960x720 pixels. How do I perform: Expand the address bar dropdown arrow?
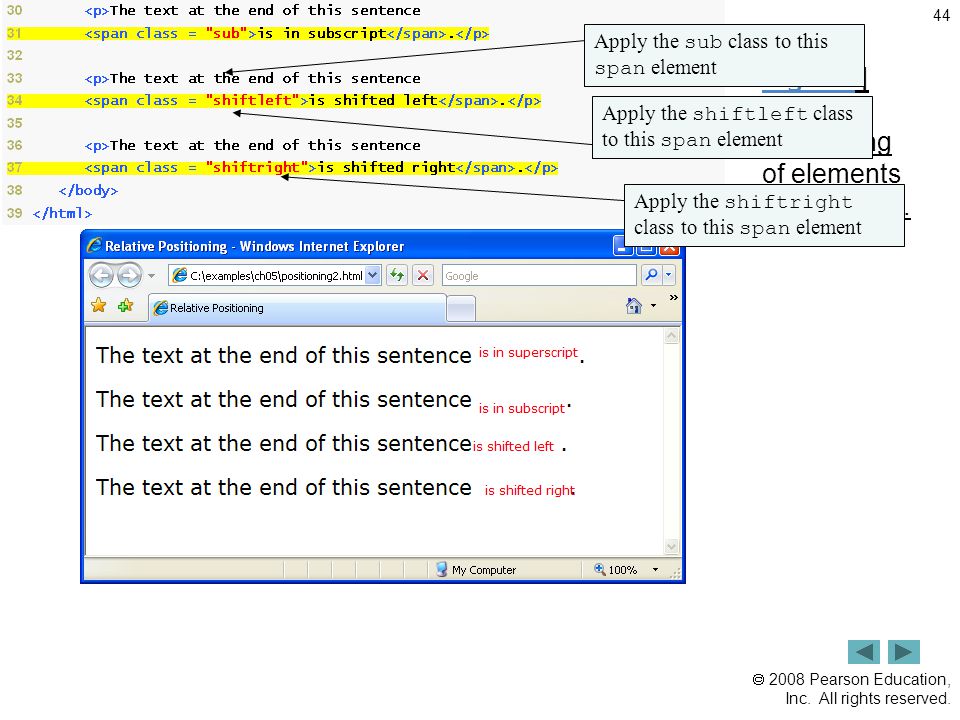373,276
